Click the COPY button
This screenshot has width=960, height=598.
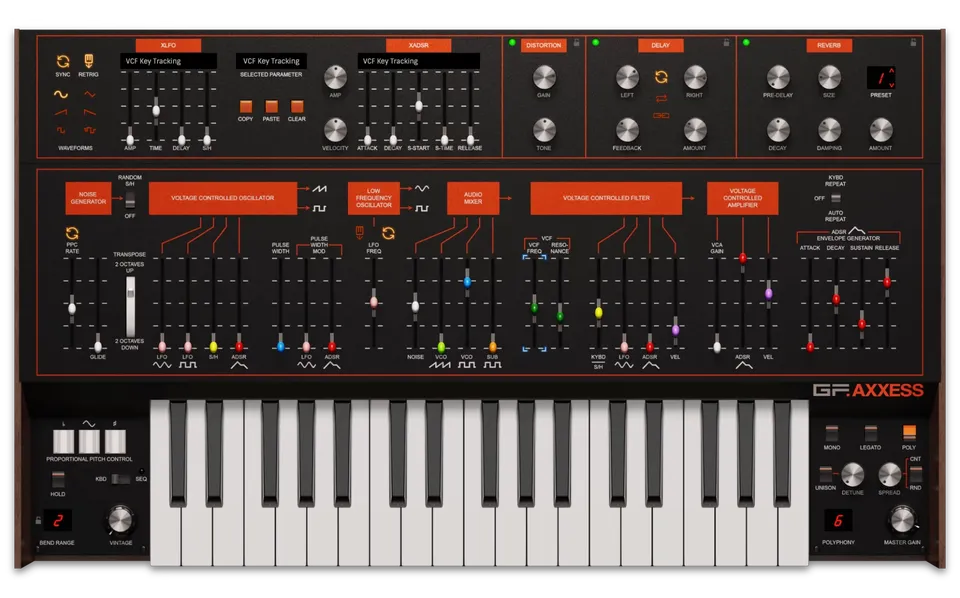coord(246,107)
